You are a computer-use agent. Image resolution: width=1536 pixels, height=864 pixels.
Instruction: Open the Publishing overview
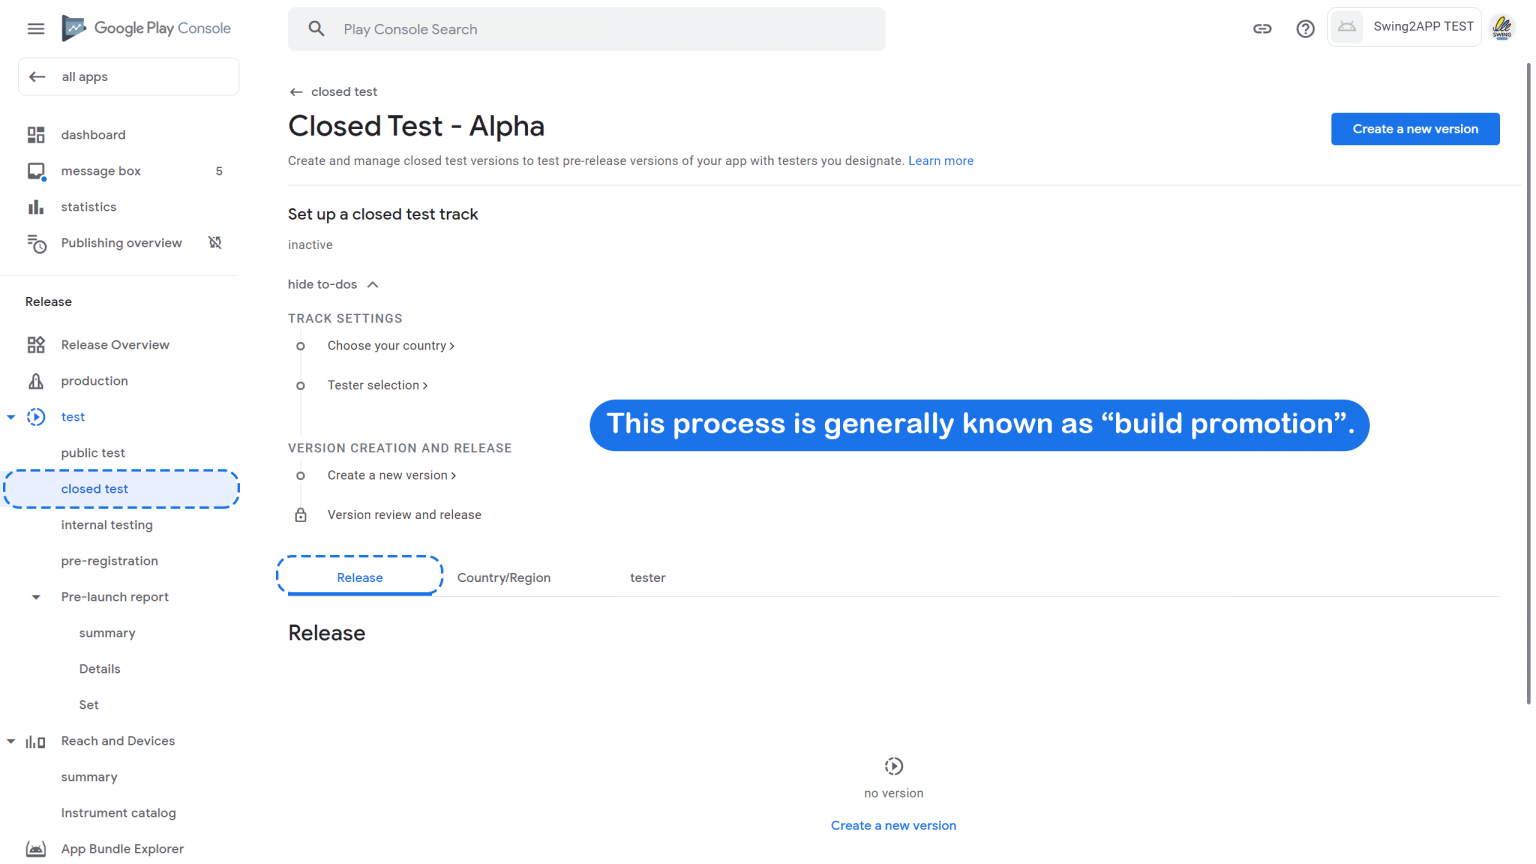(121, 242)
